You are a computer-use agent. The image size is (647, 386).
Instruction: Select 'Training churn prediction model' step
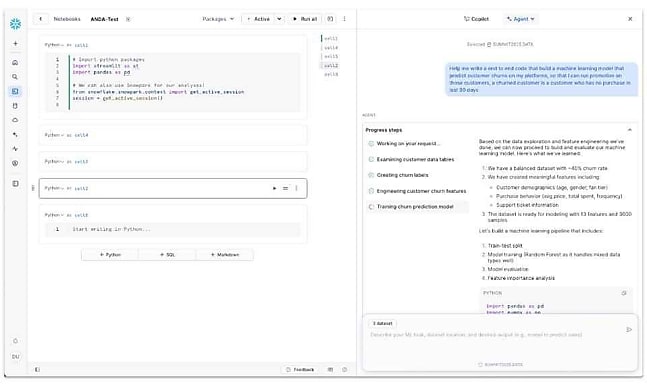(417, 207)
